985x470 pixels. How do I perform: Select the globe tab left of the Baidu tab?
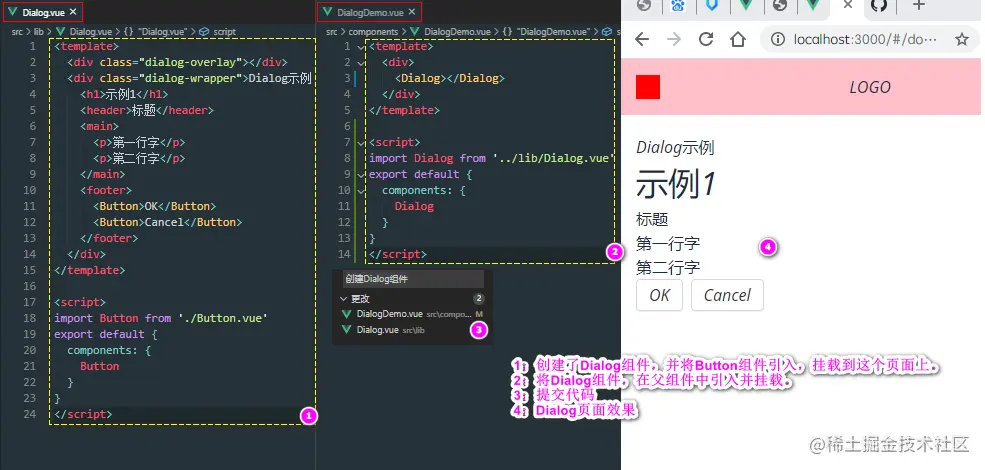coord(644,6)
